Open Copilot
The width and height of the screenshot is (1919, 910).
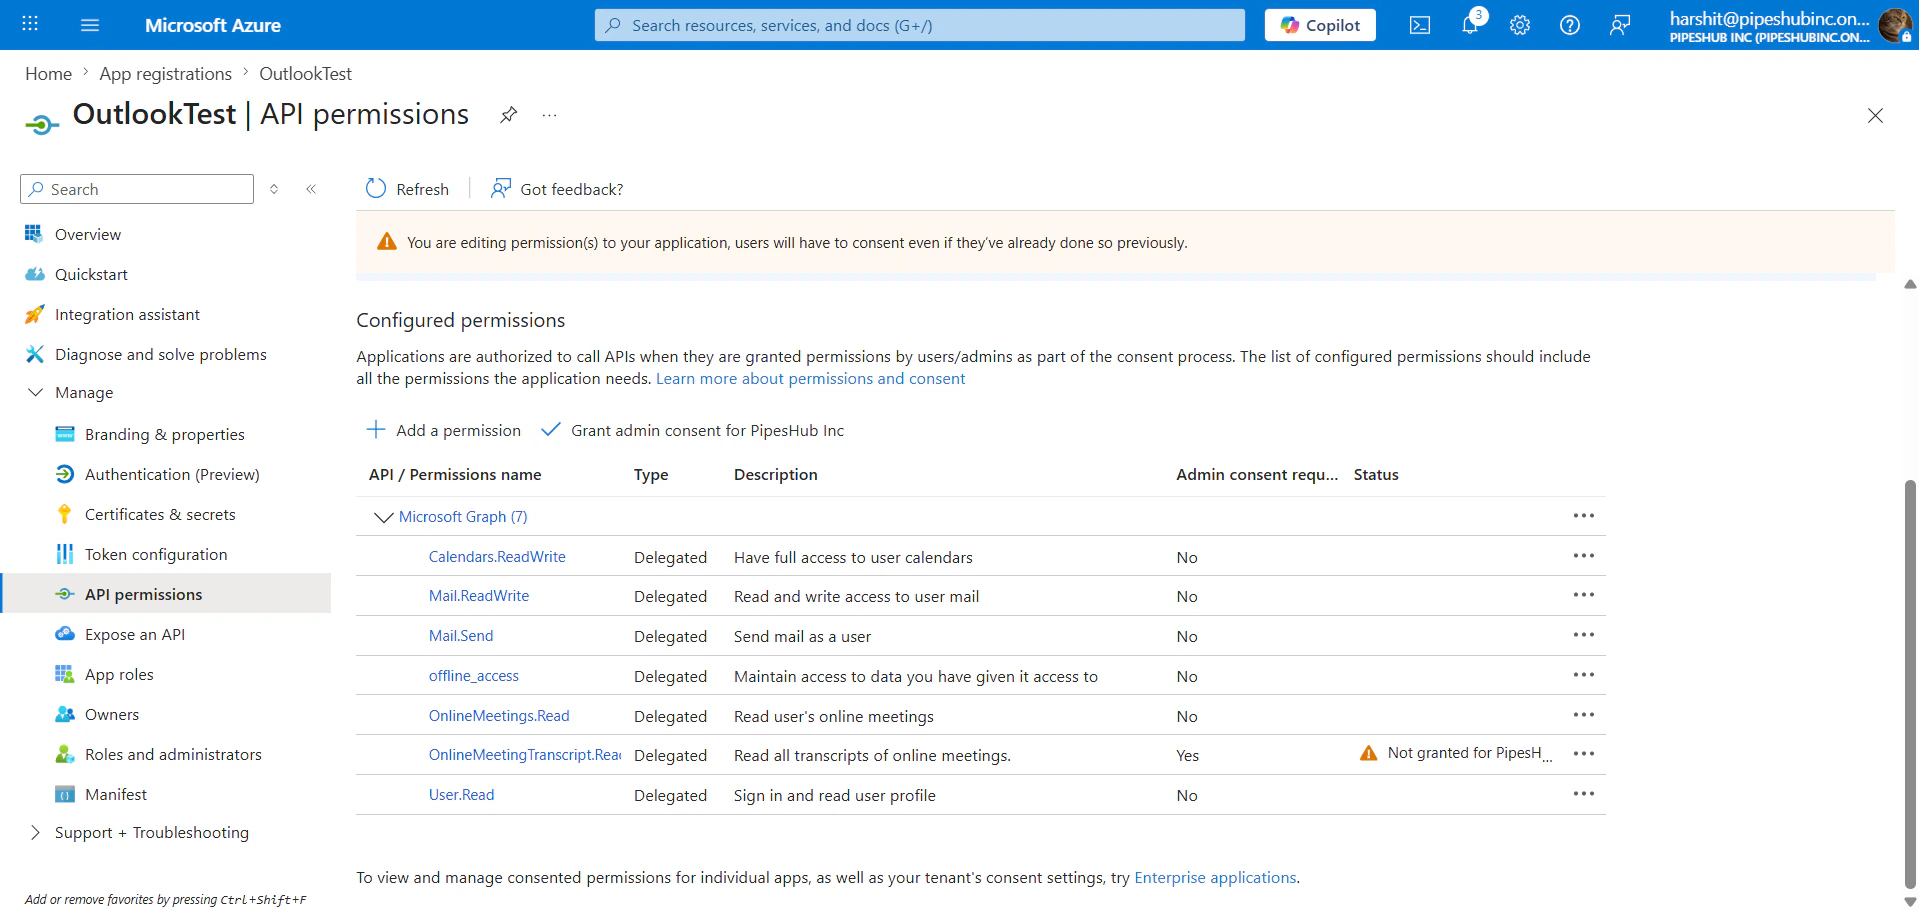[1320, 24]
